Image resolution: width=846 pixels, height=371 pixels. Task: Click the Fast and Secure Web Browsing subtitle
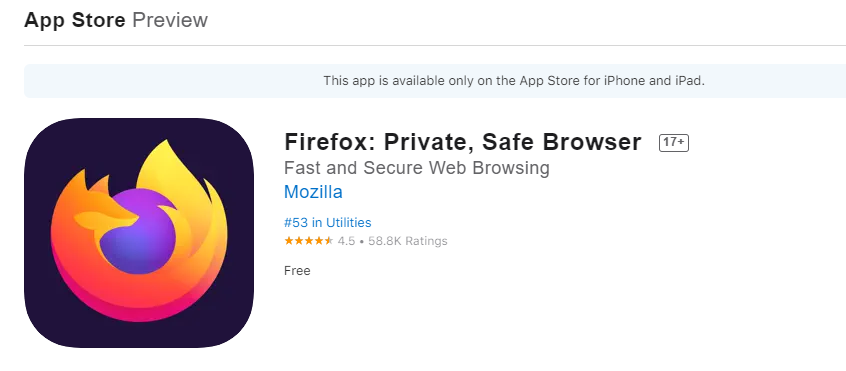(x=417, y=168)
